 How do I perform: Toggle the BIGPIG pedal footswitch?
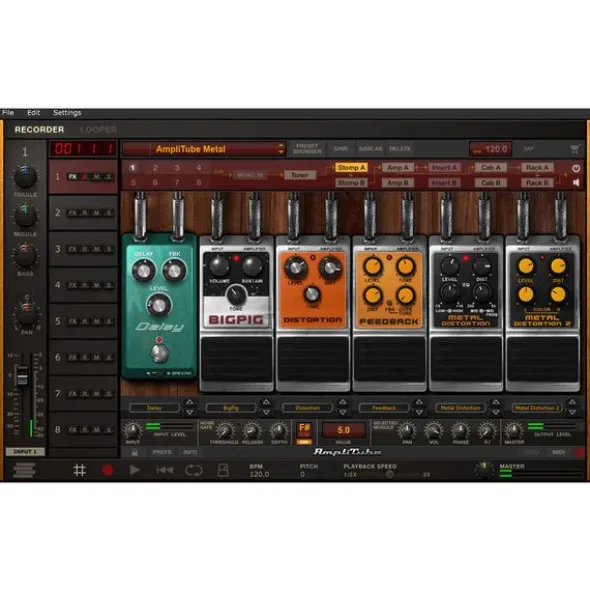[x=236, y=360]
